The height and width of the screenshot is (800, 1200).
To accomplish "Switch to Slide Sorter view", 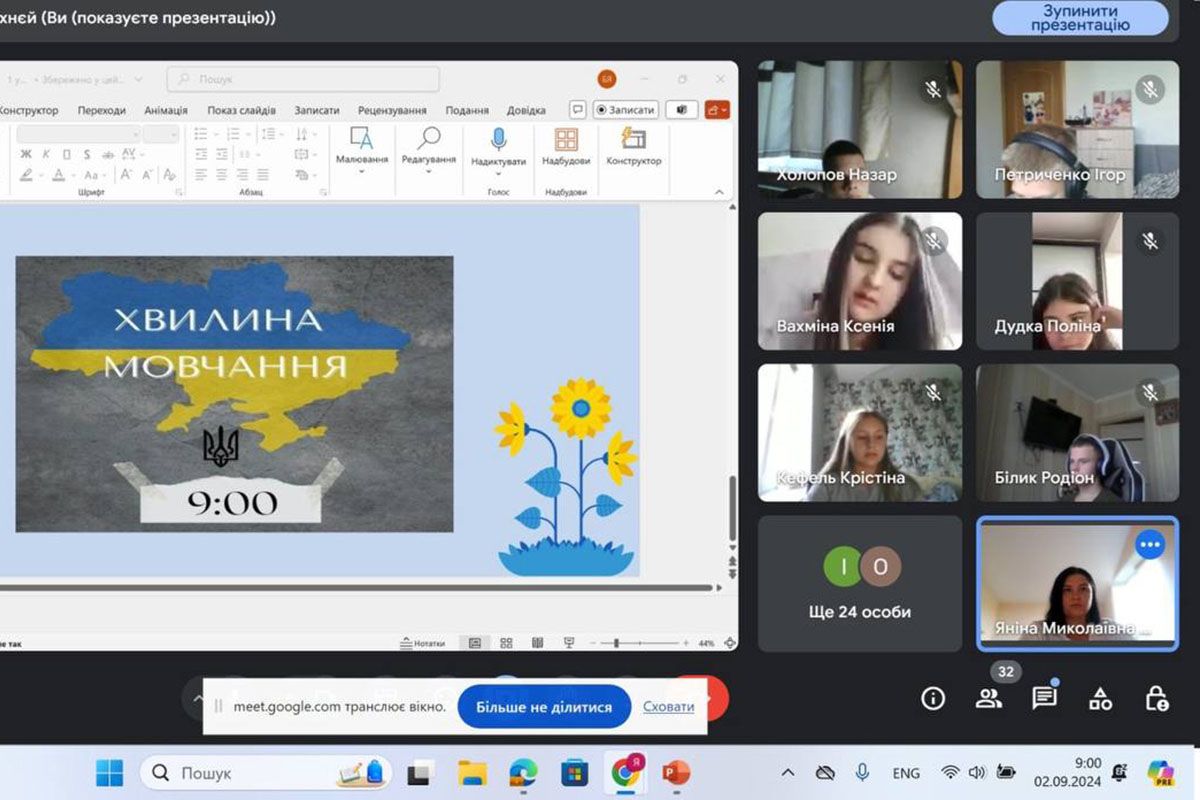I will tap(506, 643).
